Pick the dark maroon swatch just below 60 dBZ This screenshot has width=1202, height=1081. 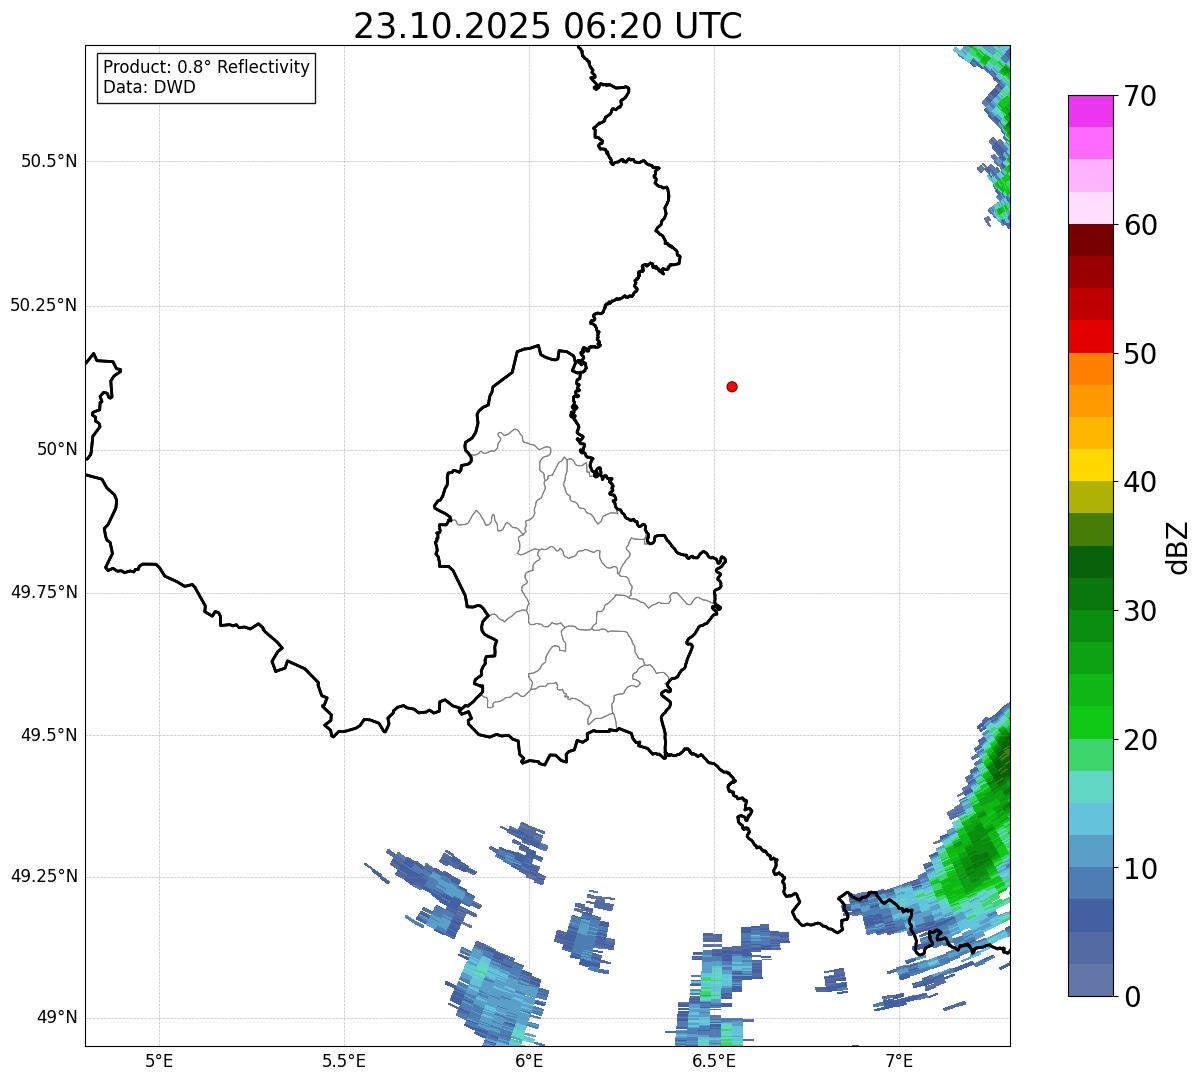1090,240
